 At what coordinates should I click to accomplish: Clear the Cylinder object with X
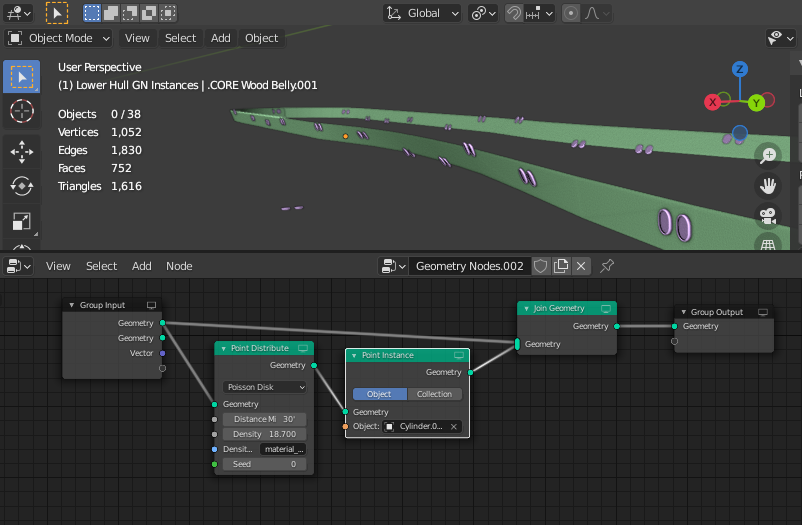pos(454,426)
